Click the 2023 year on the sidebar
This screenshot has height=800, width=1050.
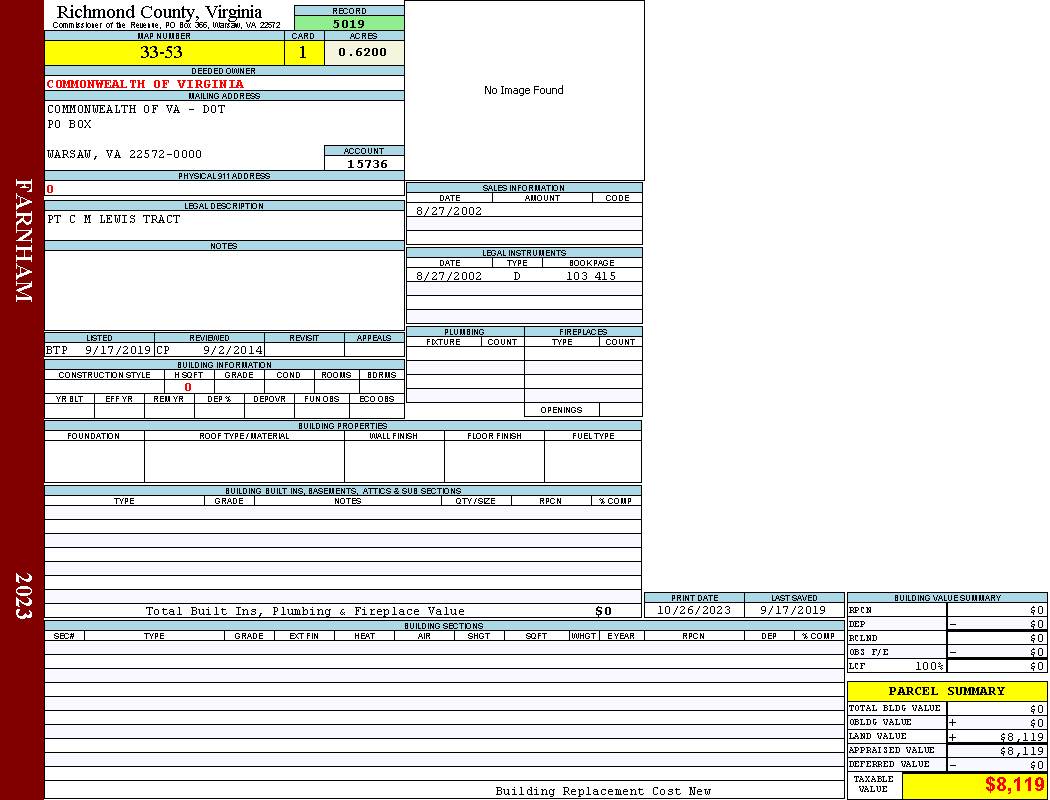point(23,595)
